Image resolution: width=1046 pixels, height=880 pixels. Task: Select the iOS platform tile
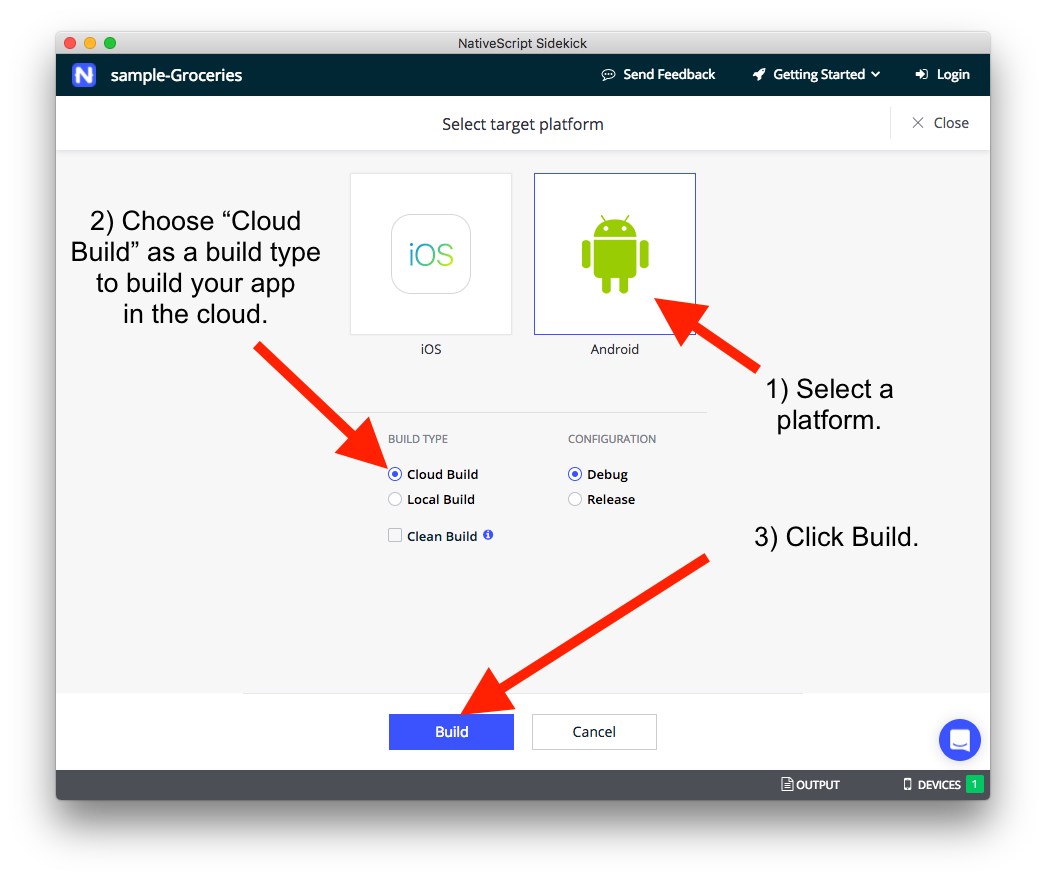click(430, 254)
